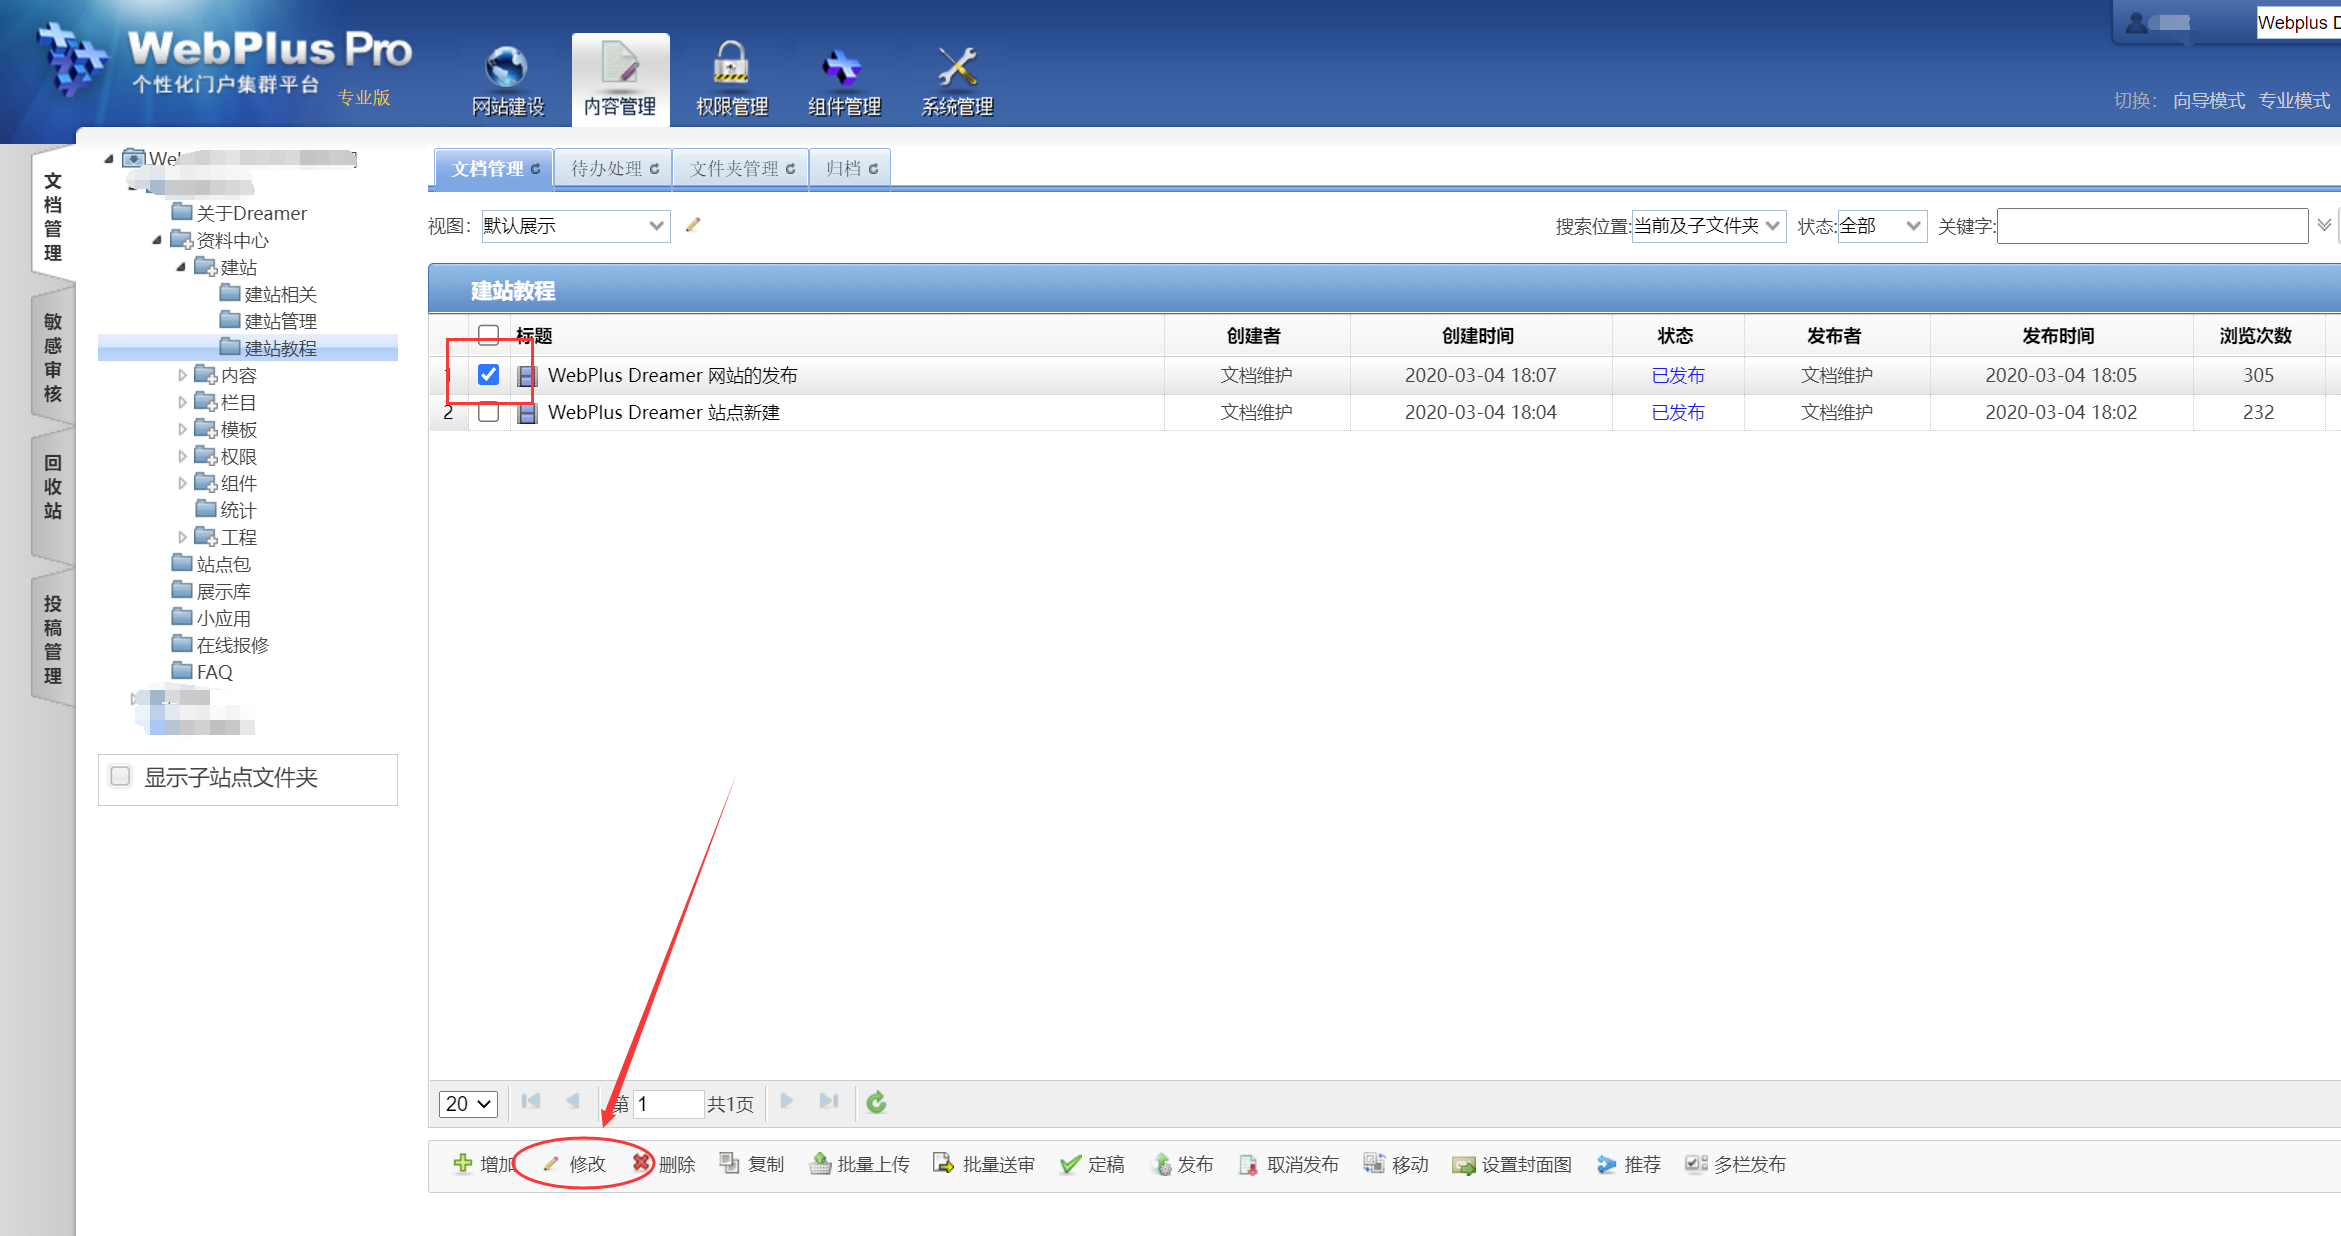2341x1236 pixels.
Task: Click the 修改 button
Action: [585, 1164]
